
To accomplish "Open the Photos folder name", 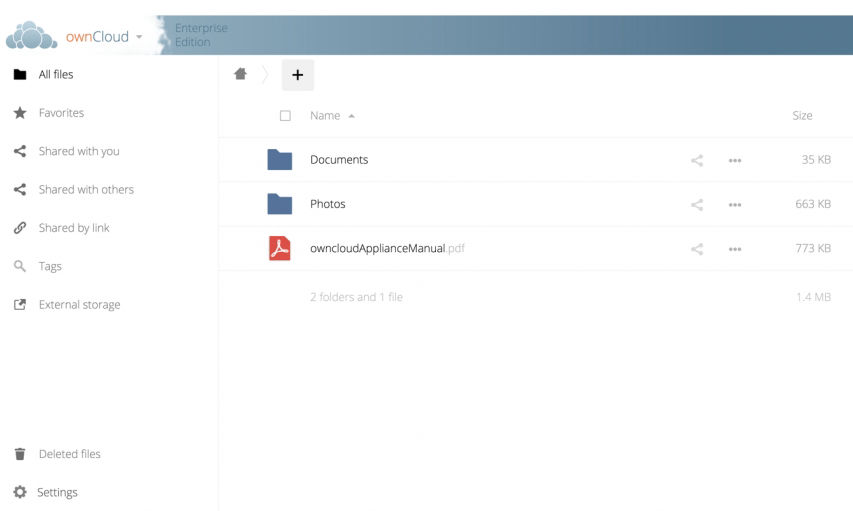I will [x=327, y=204].
